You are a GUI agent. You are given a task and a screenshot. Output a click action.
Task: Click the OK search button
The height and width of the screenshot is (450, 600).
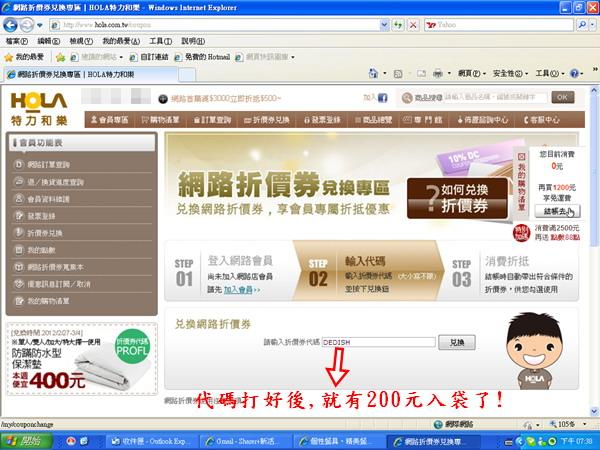click(562, 98)
